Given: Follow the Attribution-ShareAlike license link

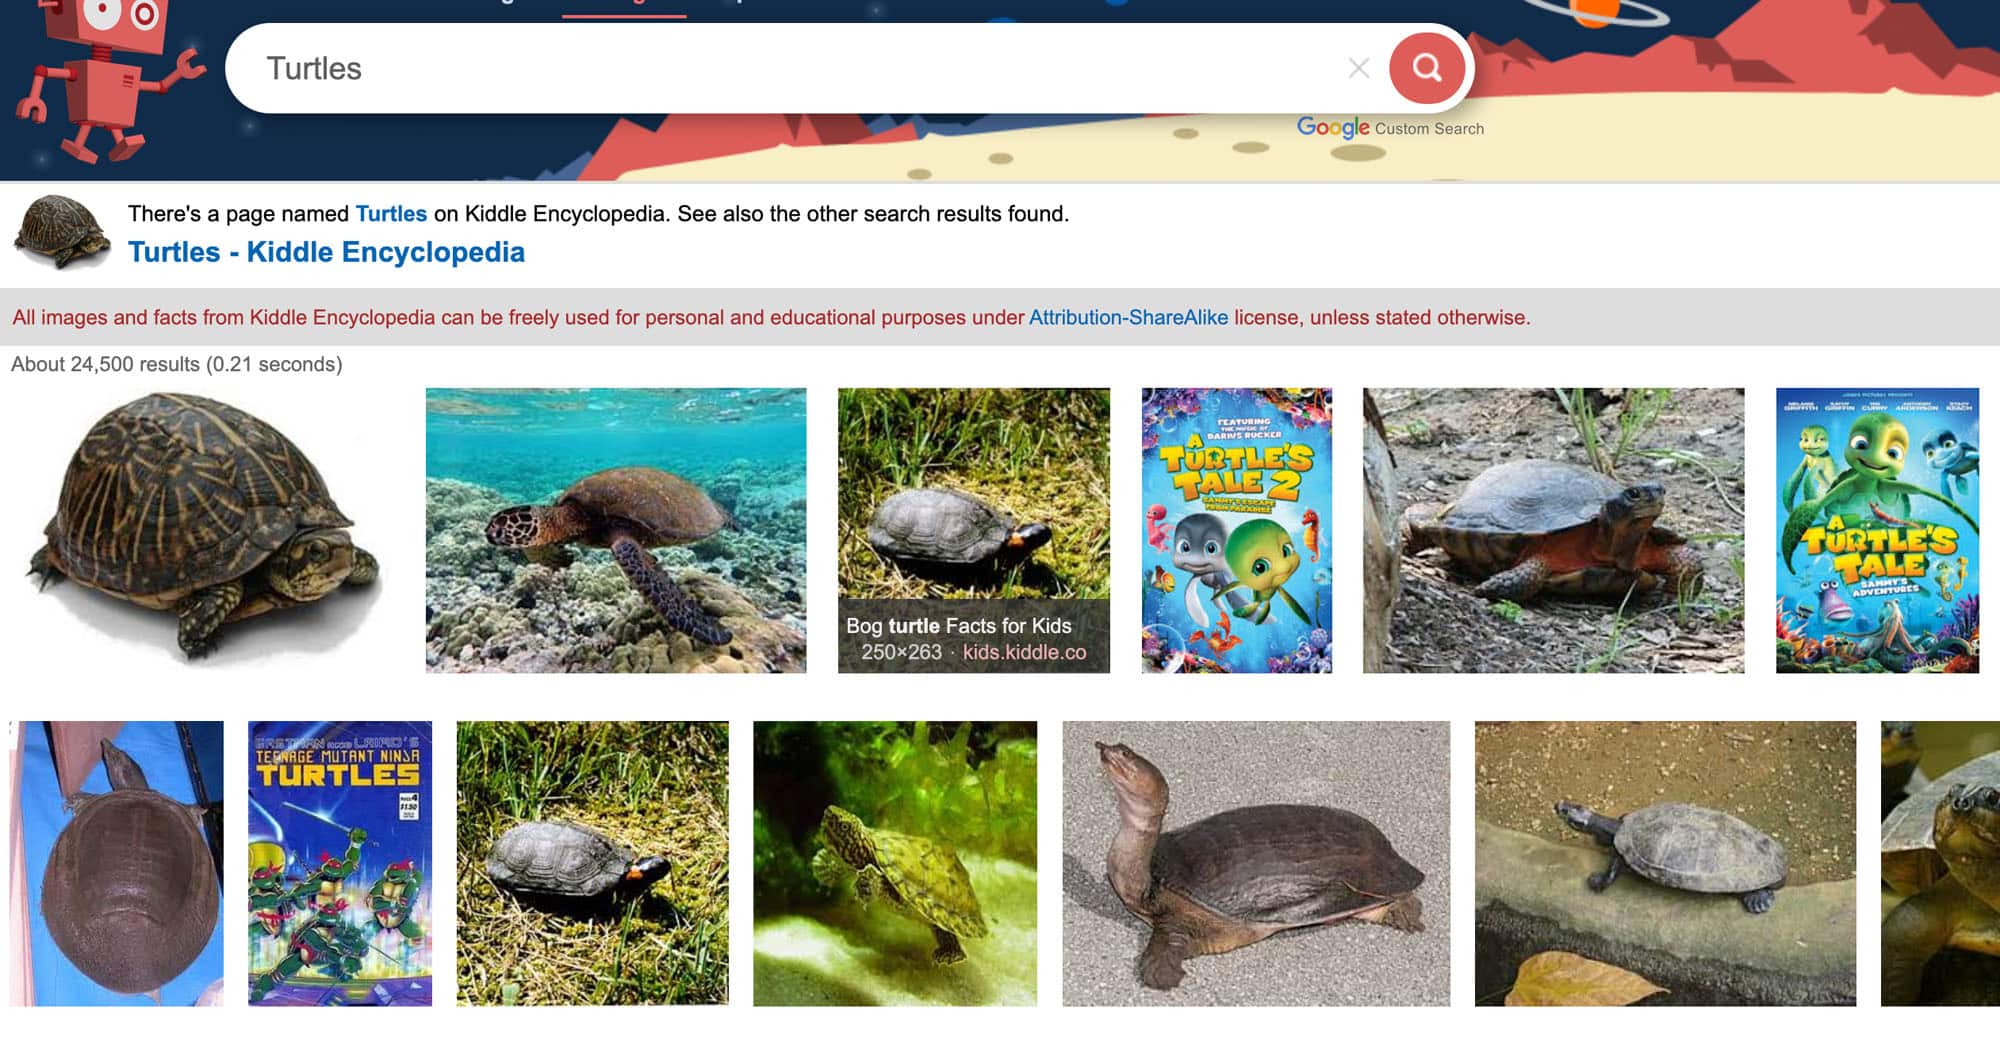Looking at the screenshot, I should tap(1128, 318).
